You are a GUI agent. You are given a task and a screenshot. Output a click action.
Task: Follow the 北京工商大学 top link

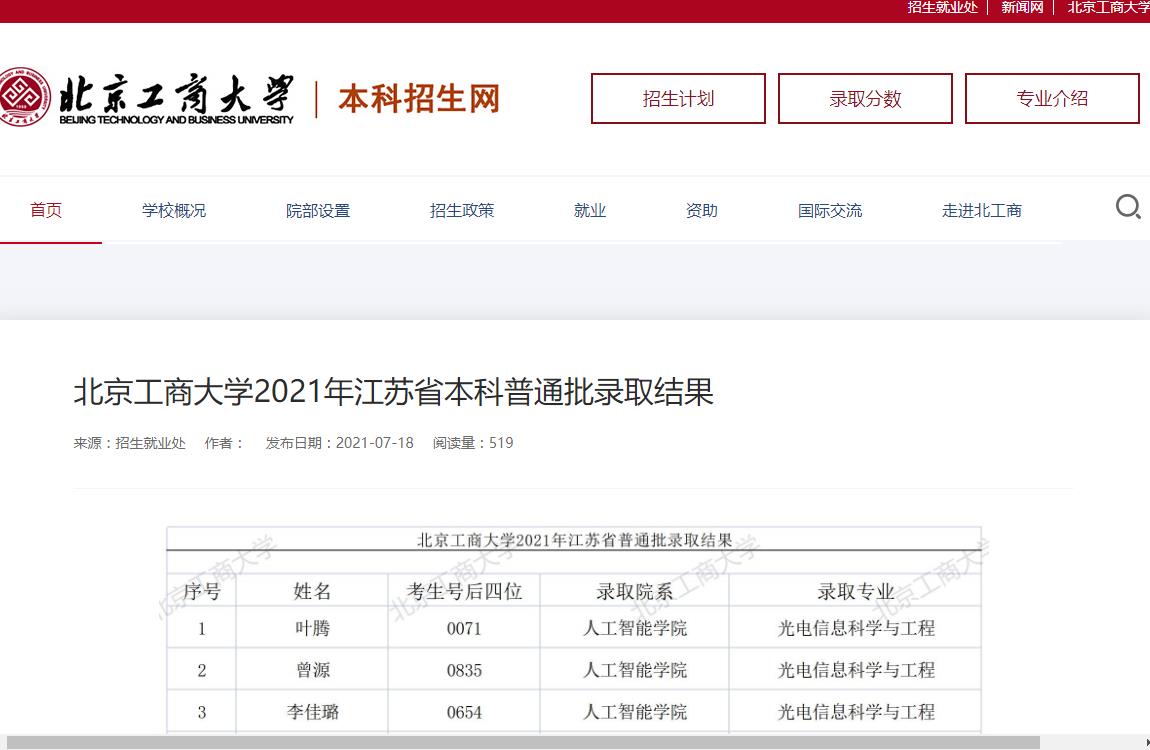coord(1108,7)
